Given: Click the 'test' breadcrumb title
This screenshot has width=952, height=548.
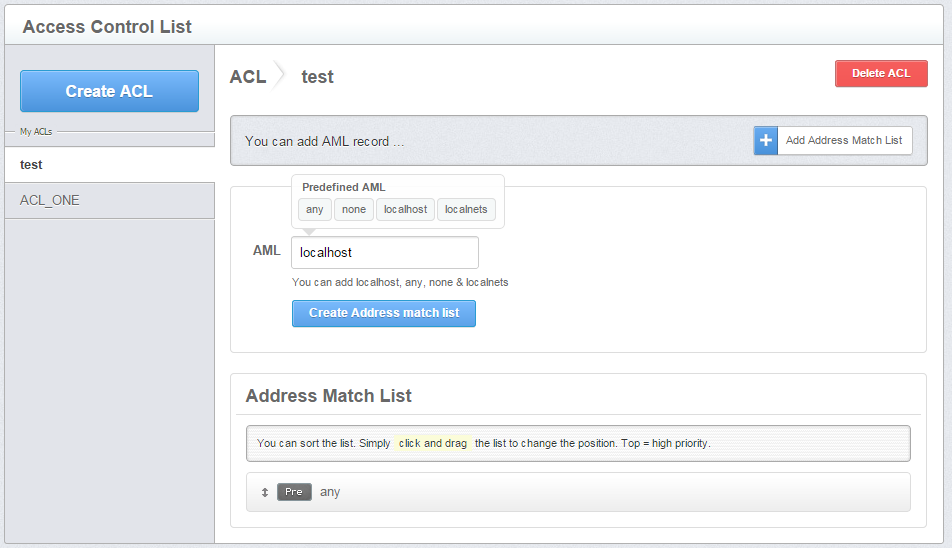Looking at the screenshot, I should (317, 77).
